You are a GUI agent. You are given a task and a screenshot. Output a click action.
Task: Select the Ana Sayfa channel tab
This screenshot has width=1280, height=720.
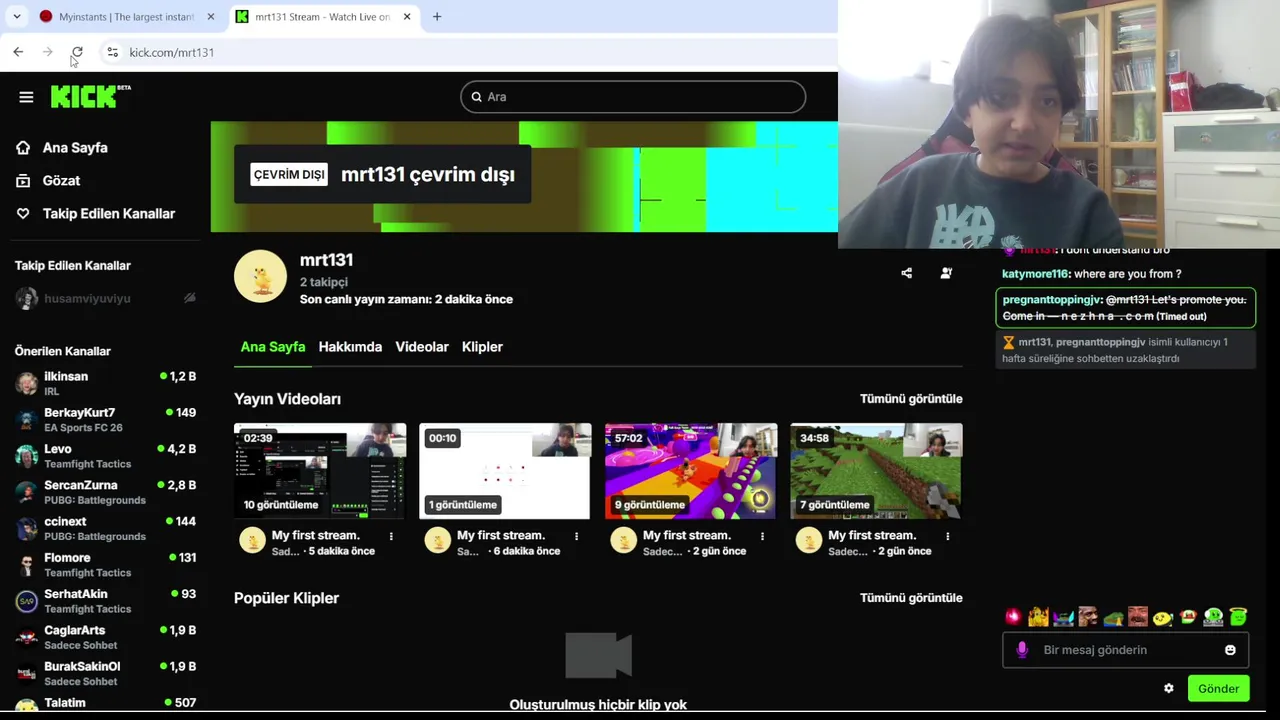(273, 347)
